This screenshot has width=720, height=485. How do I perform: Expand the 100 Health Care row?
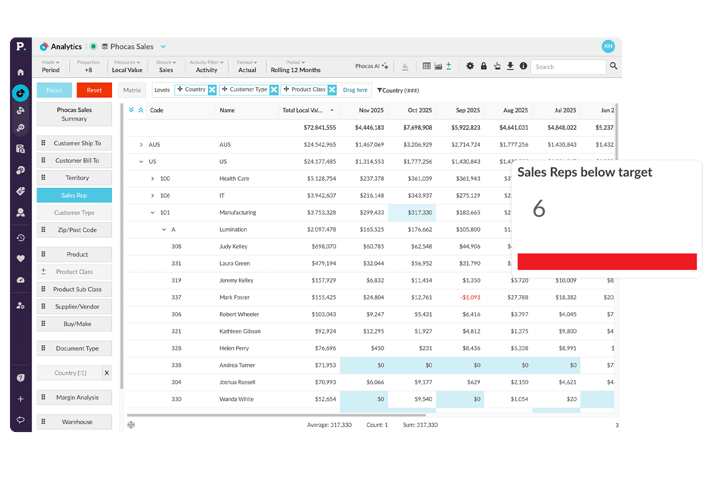tap(152, 179)
